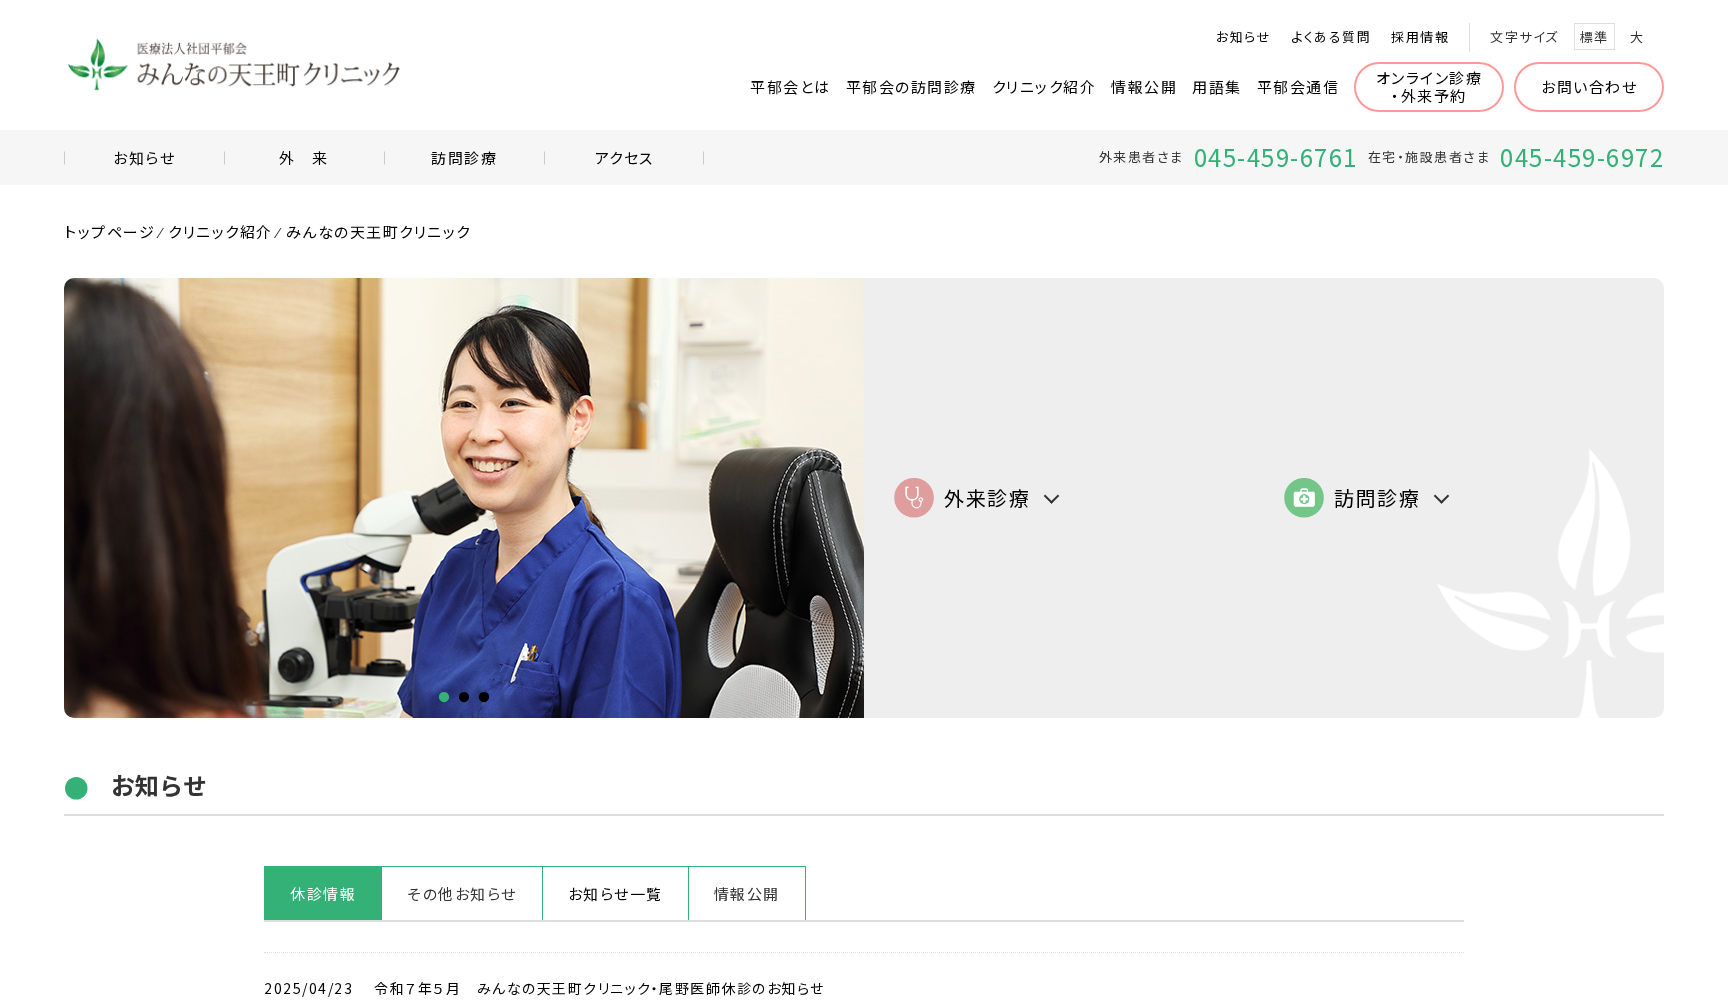The height and width of the screenshot is (1000, 1728).
Task: Open the よくある質問 link
Action: click(x=1330, y=37)
